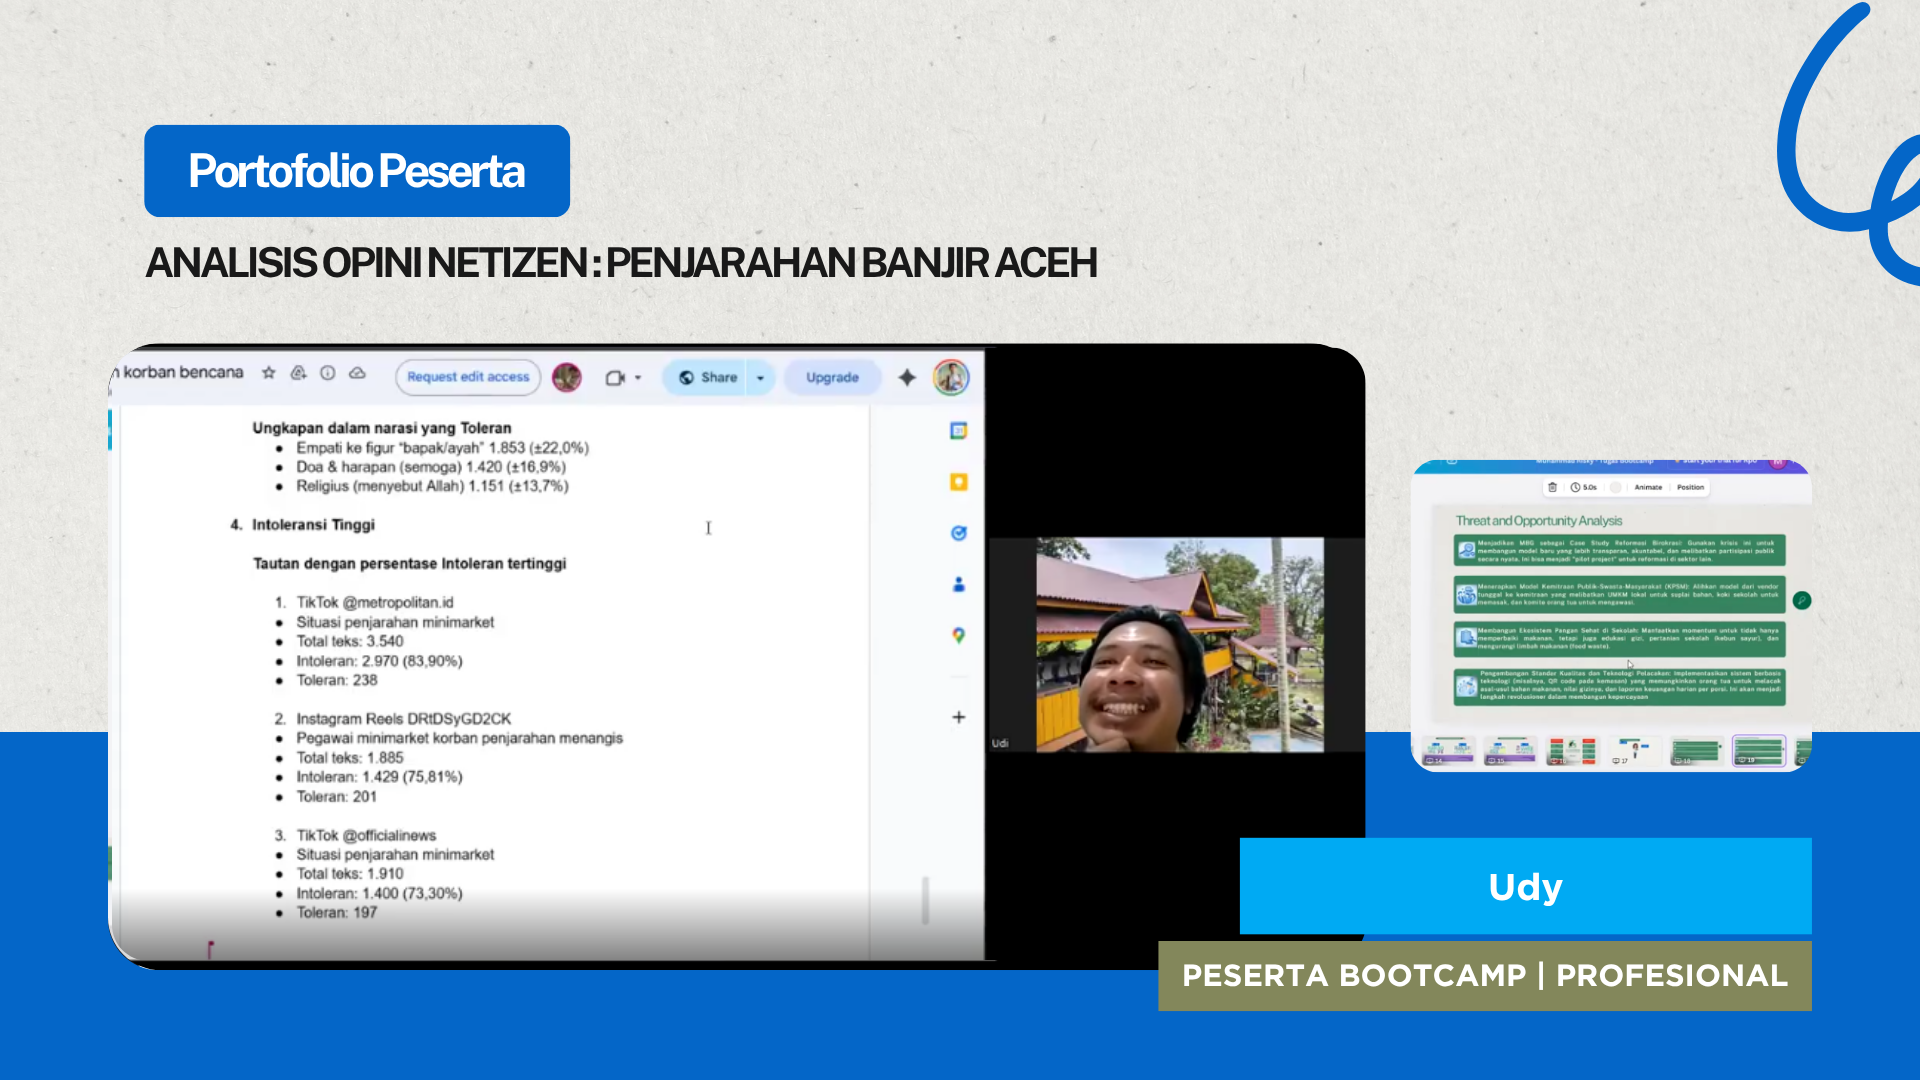Click 'Total teks: 1.885' line

coord(349,758)
